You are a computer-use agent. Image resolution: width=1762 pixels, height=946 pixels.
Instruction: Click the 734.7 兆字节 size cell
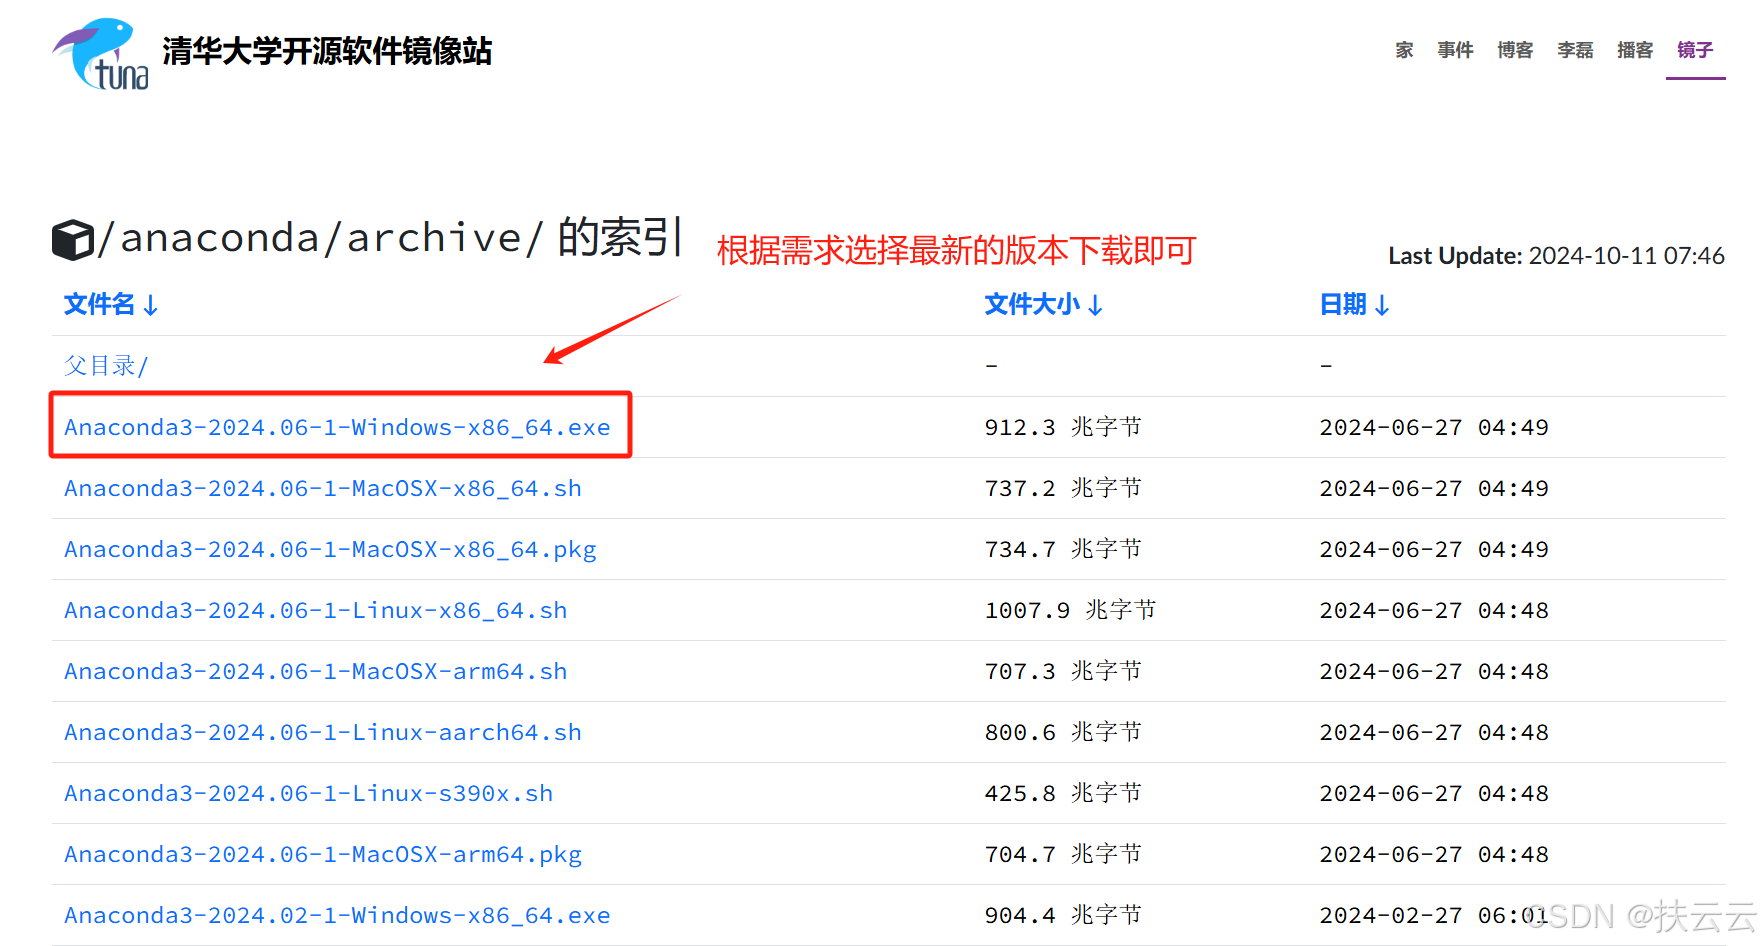point(1063,550)
